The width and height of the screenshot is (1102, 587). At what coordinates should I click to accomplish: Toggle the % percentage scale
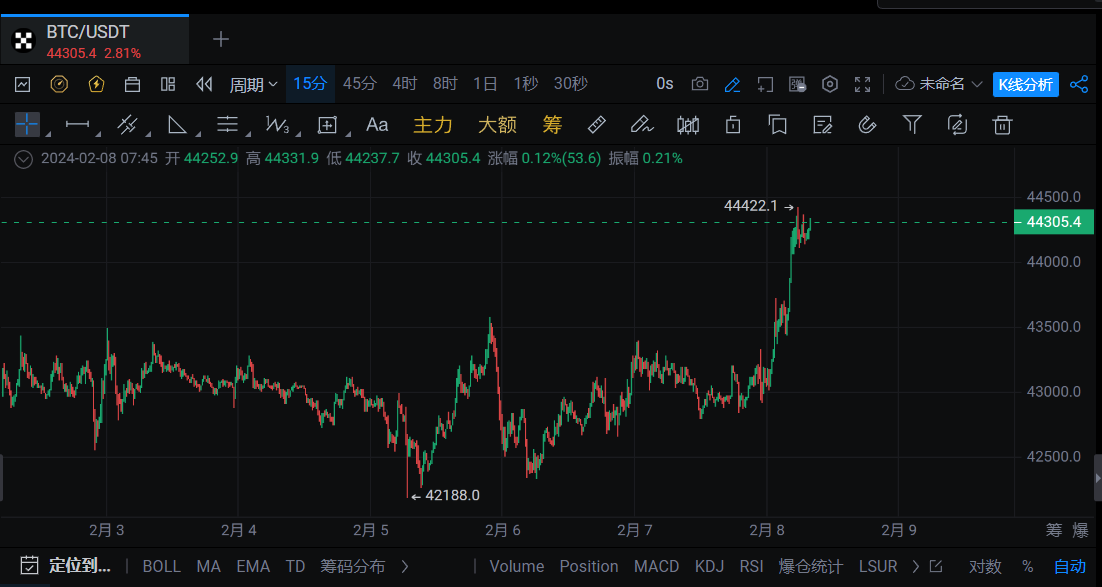click(x=1027, y=566)
